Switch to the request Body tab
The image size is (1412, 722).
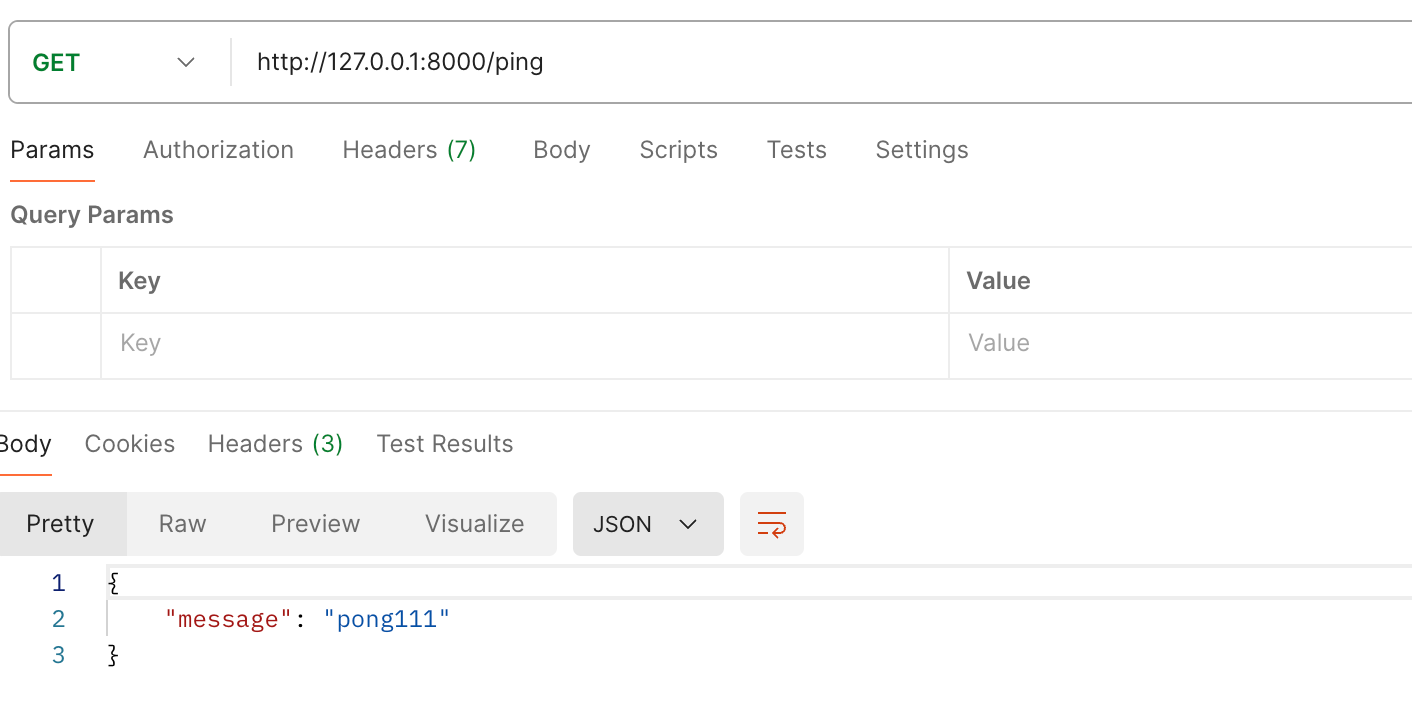tap(561, 149)
